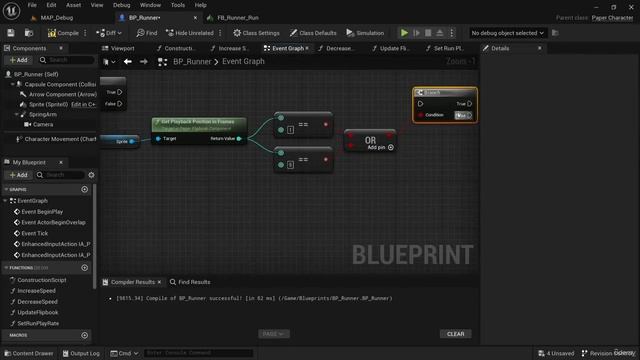
Task: Add new function with plus icon
Action: [x=84, y=268]
